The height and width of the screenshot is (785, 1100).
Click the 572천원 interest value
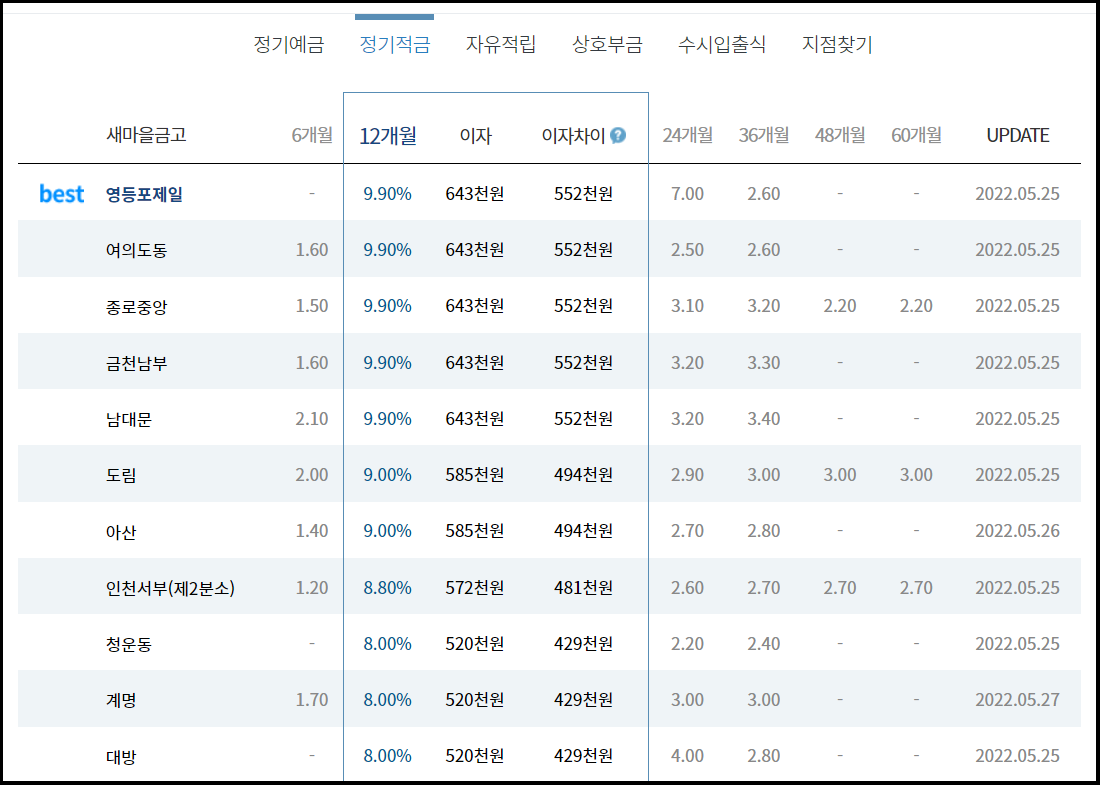475,588
